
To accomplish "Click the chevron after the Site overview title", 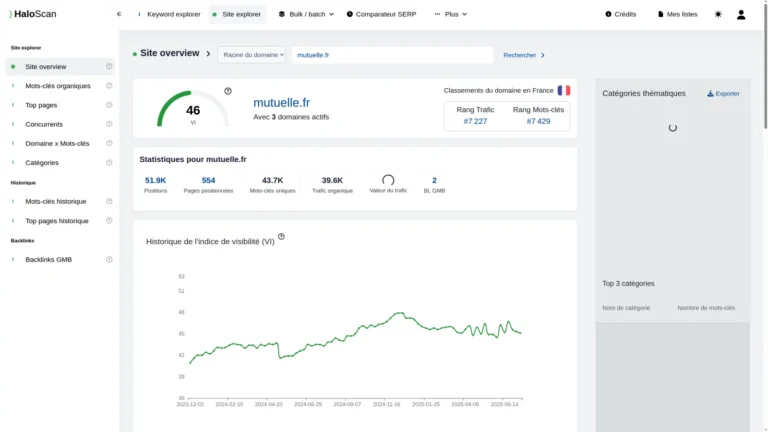I will (208, 53).
